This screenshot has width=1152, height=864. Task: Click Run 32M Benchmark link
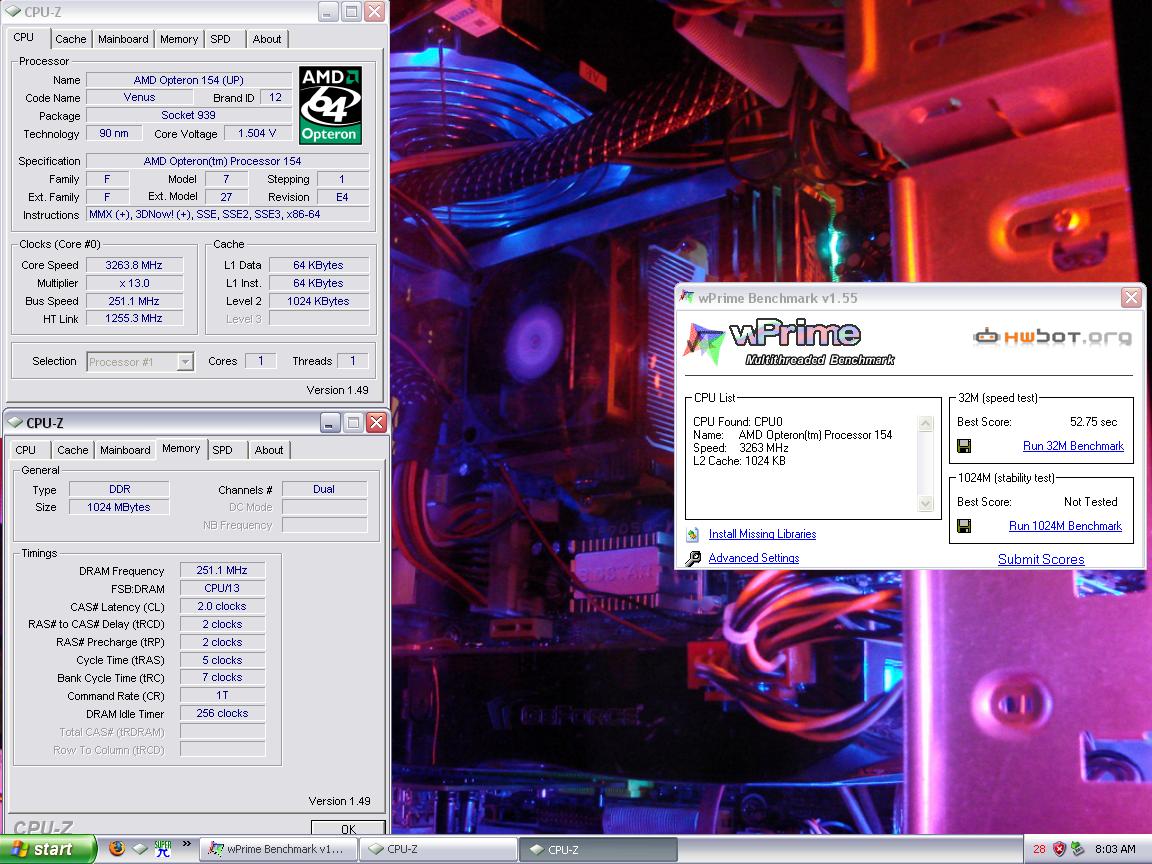click(x=1073, y=446)
